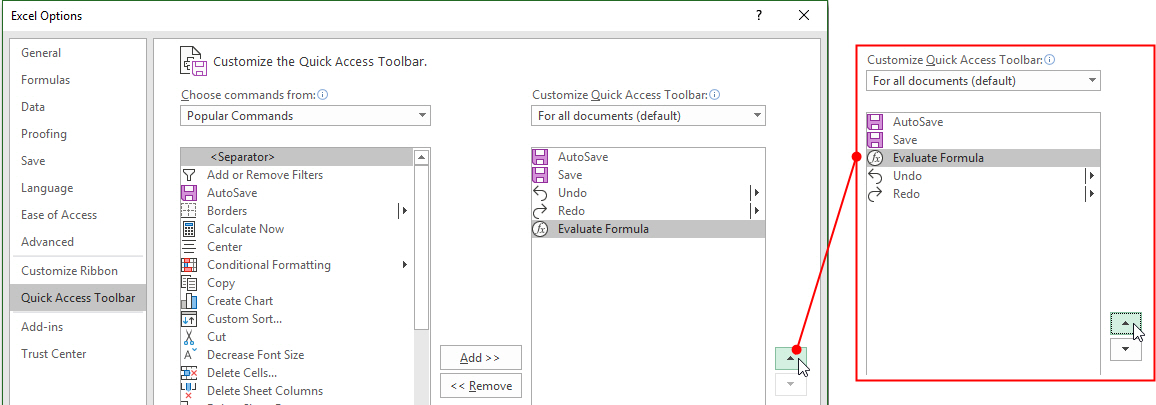Click the Decrease Font Size icon
The height and width of the screenshot is (405, 1156).
tap(189, 355)
